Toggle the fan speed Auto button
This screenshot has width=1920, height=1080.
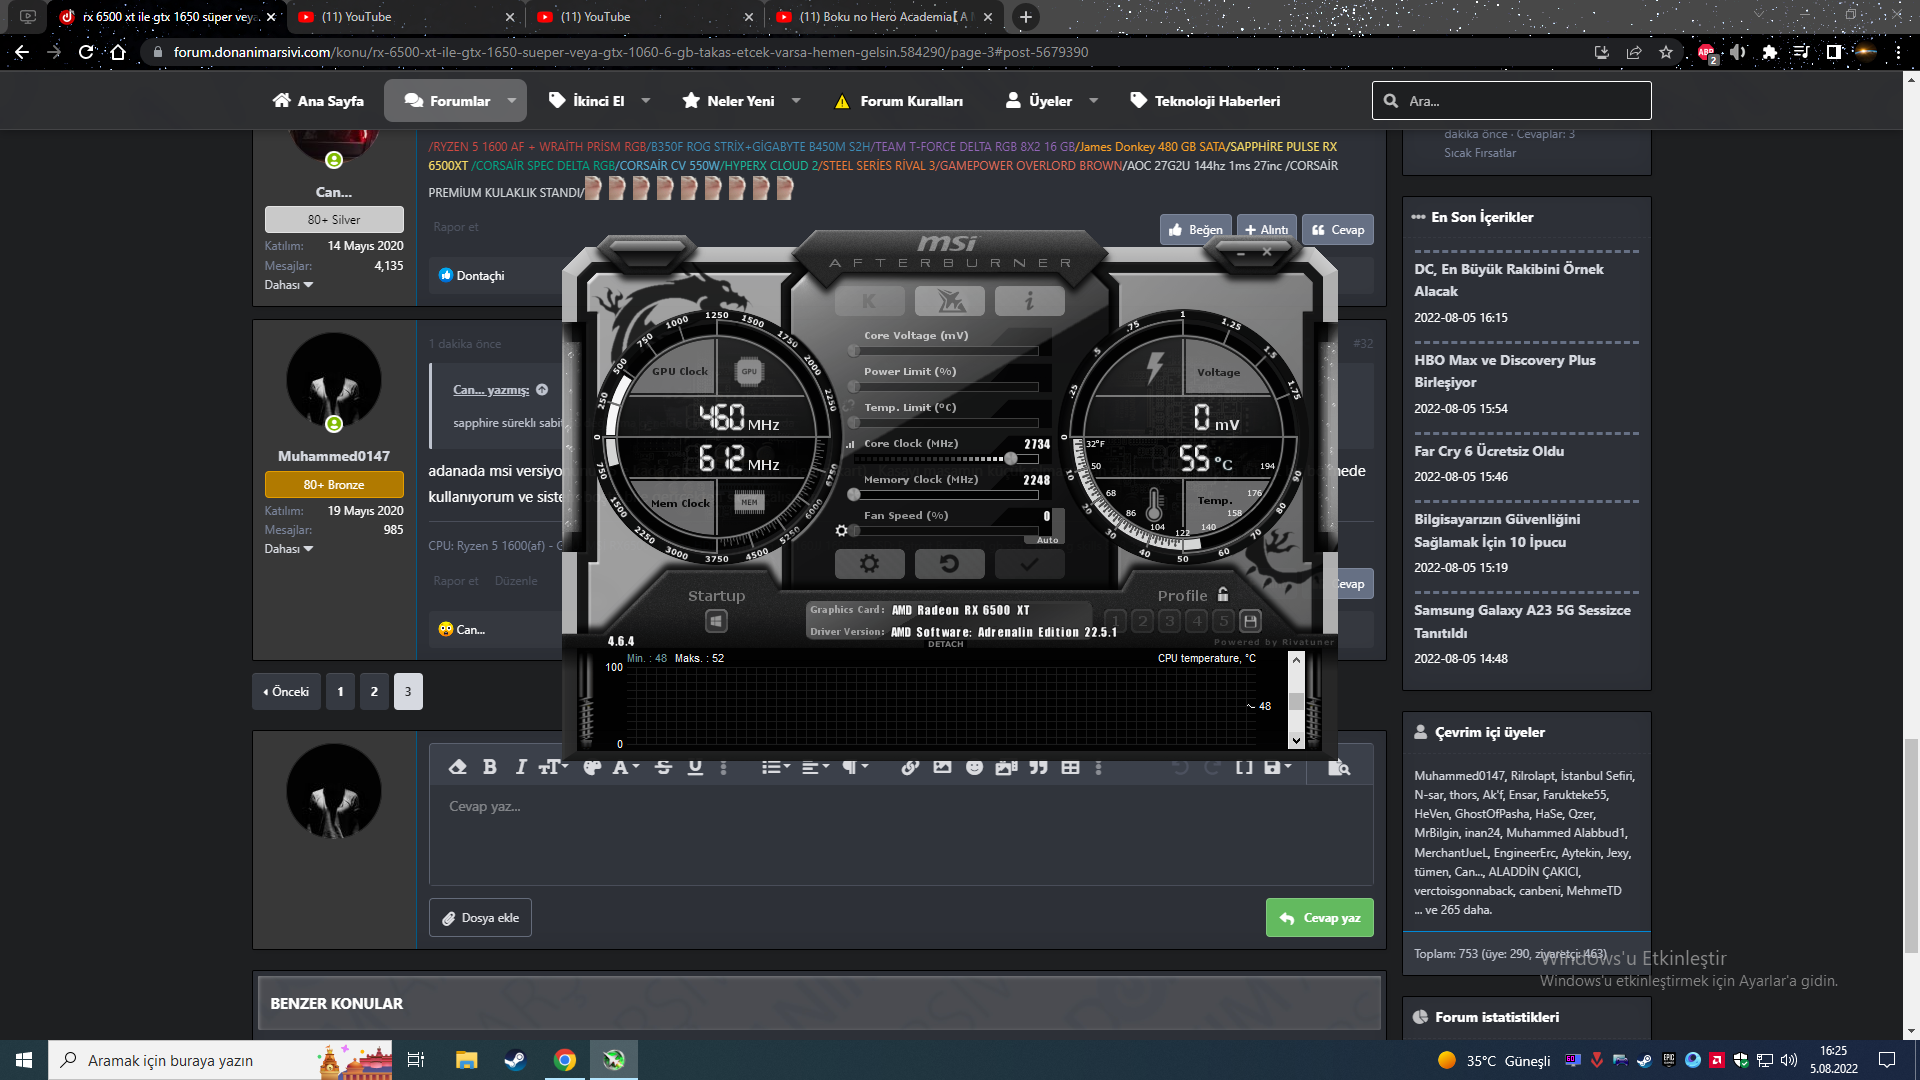pos(1047,540)
